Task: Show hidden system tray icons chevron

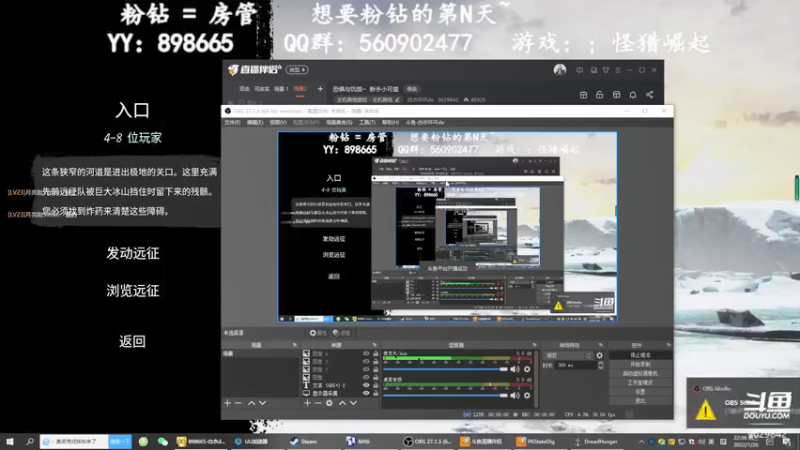Action: 641,442
